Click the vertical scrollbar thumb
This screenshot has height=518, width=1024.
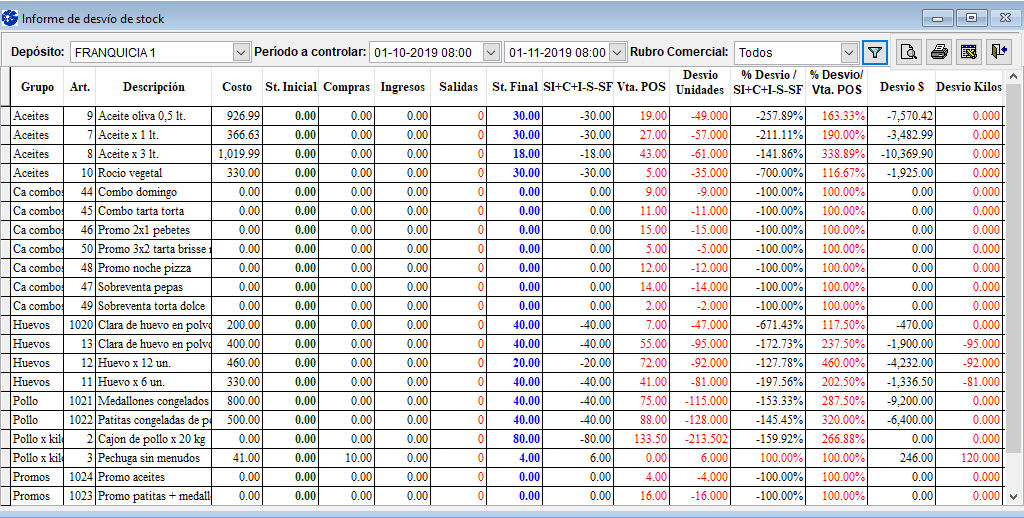pyautogui.click(x=1014, y=268)
